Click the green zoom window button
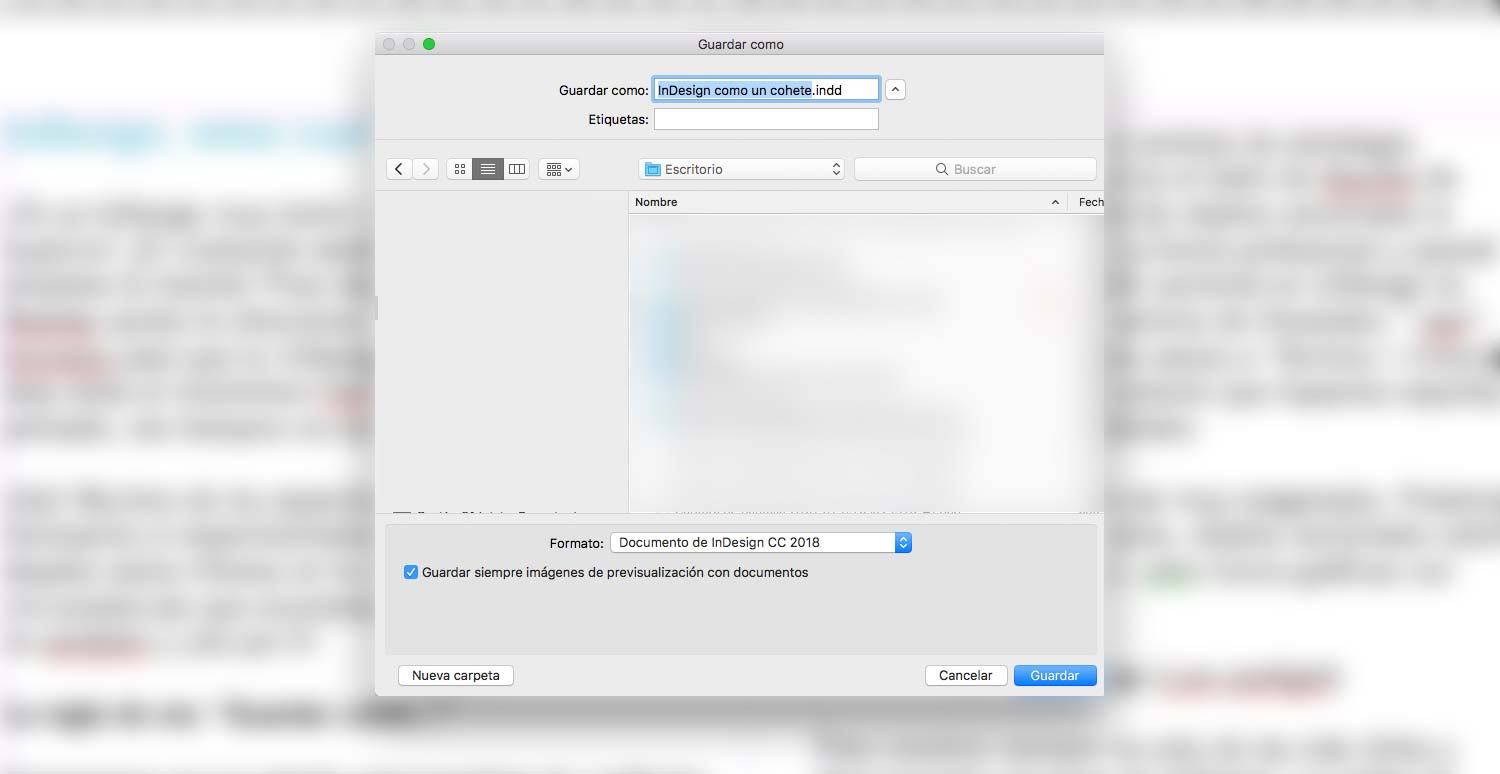 (x=429, y=44)
